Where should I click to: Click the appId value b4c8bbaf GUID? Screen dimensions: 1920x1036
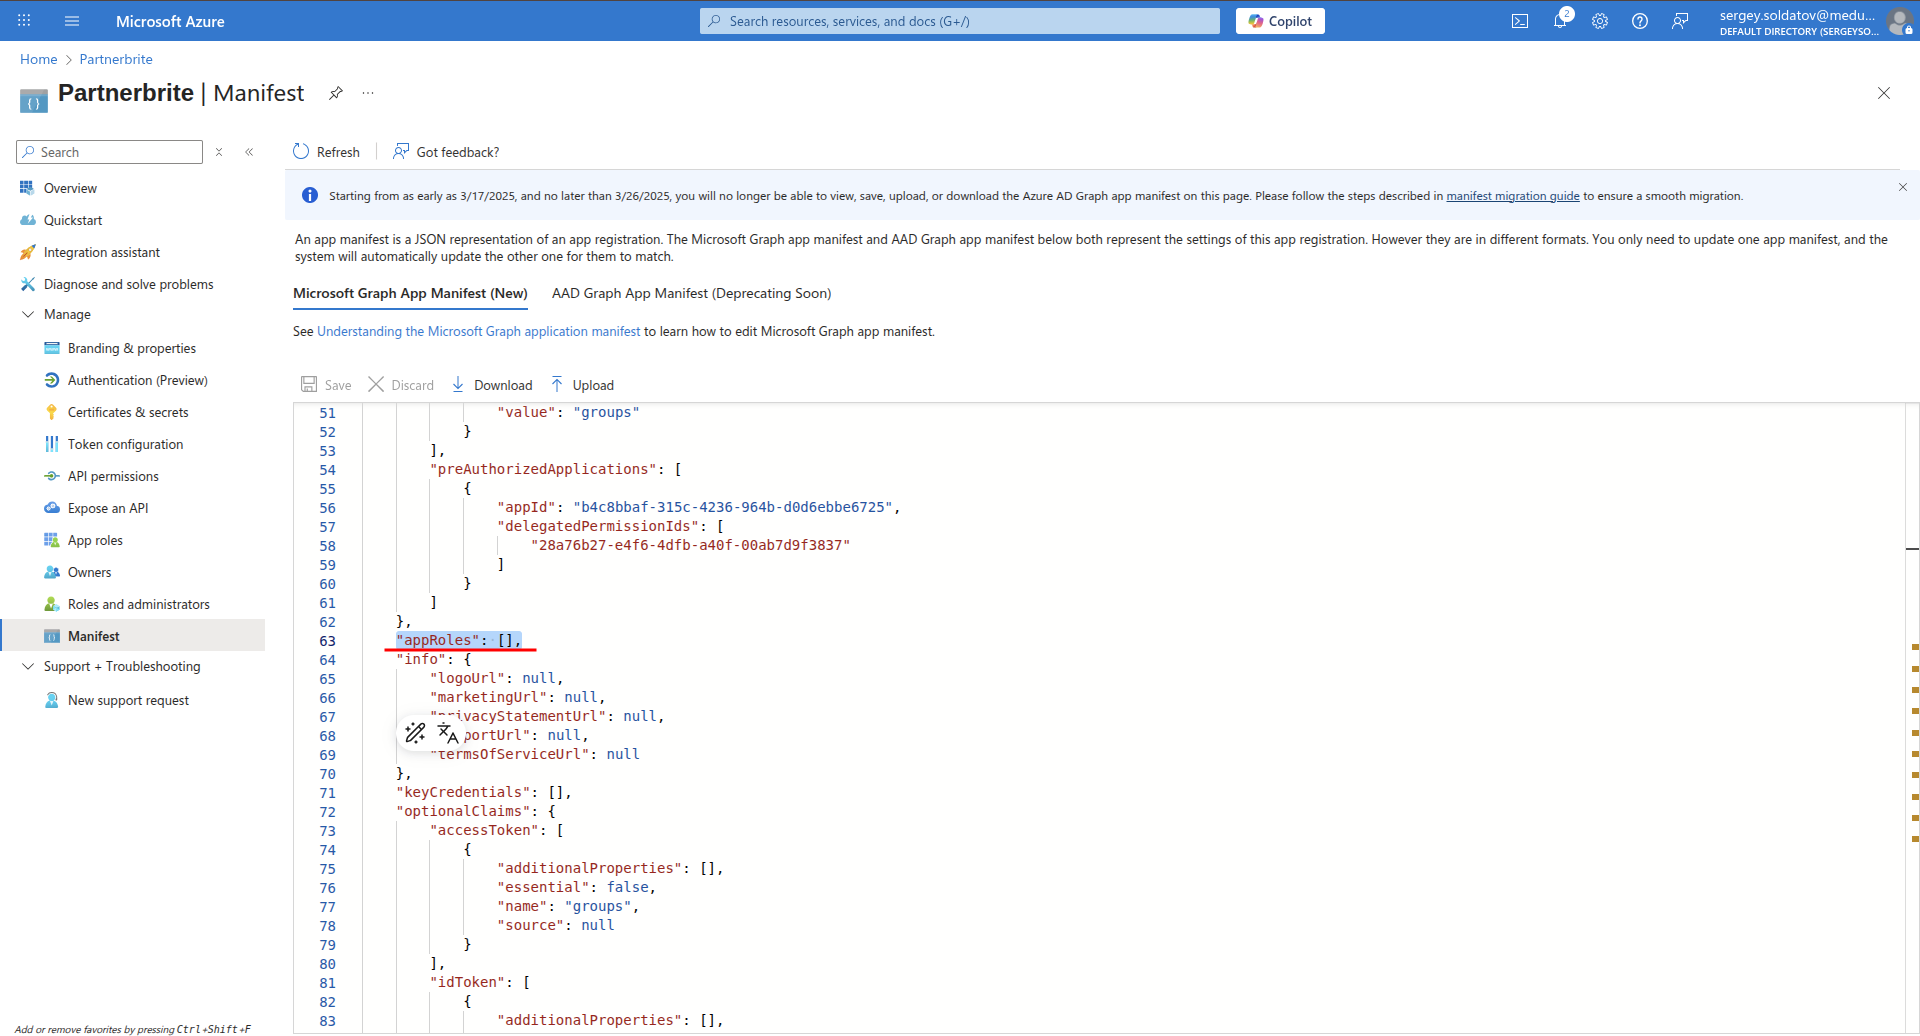733,507
